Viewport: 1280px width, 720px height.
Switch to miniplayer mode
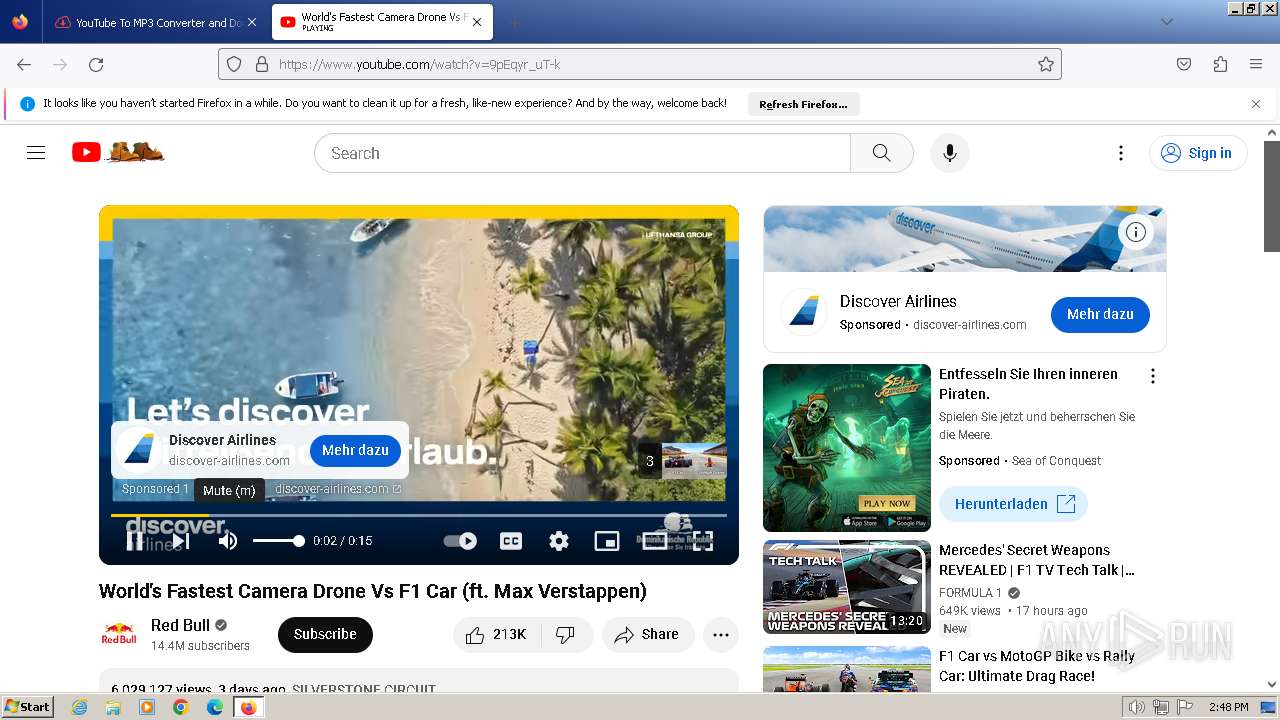point(607,541)
